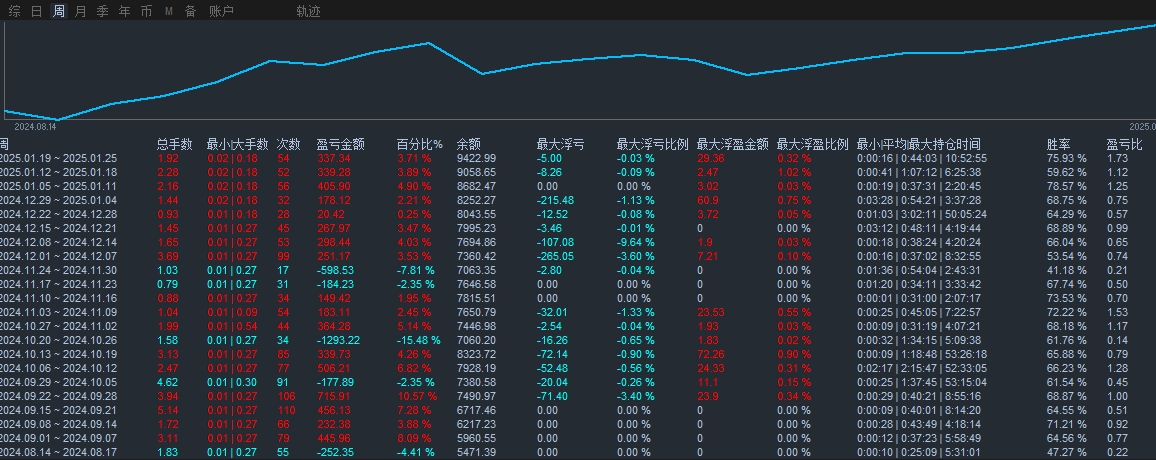Open the 备 tab

tap(191, 11)
